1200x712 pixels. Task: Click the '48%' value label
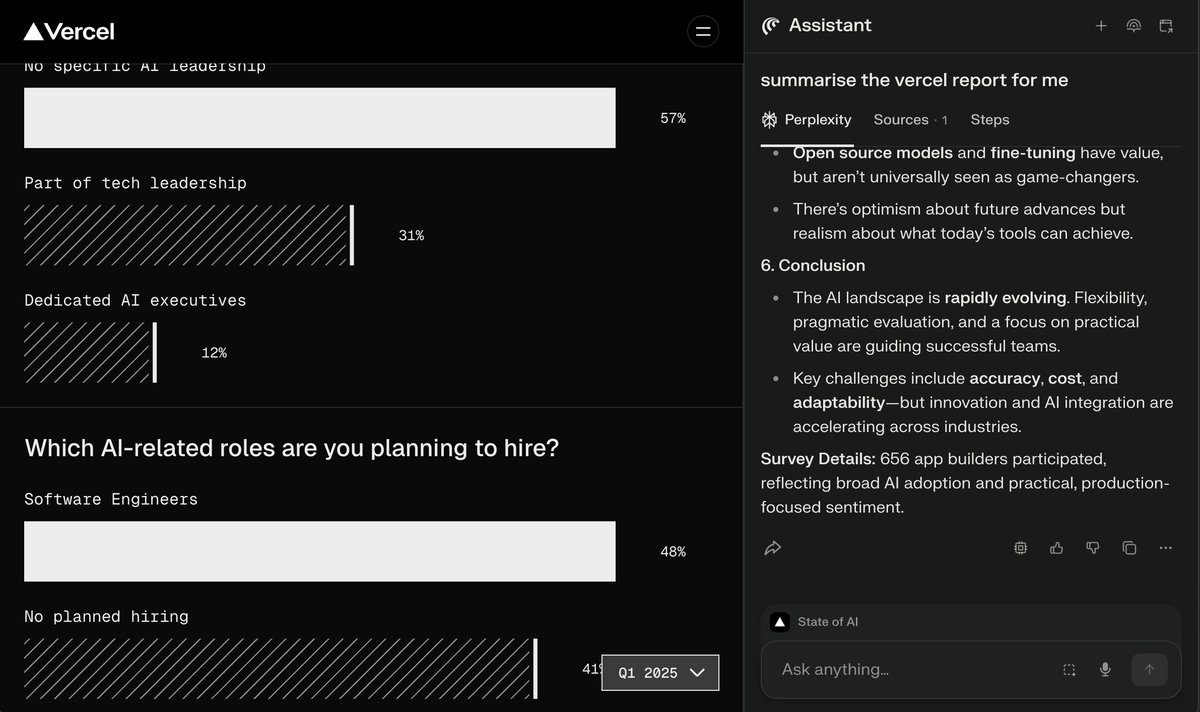[x=673, y=552]
